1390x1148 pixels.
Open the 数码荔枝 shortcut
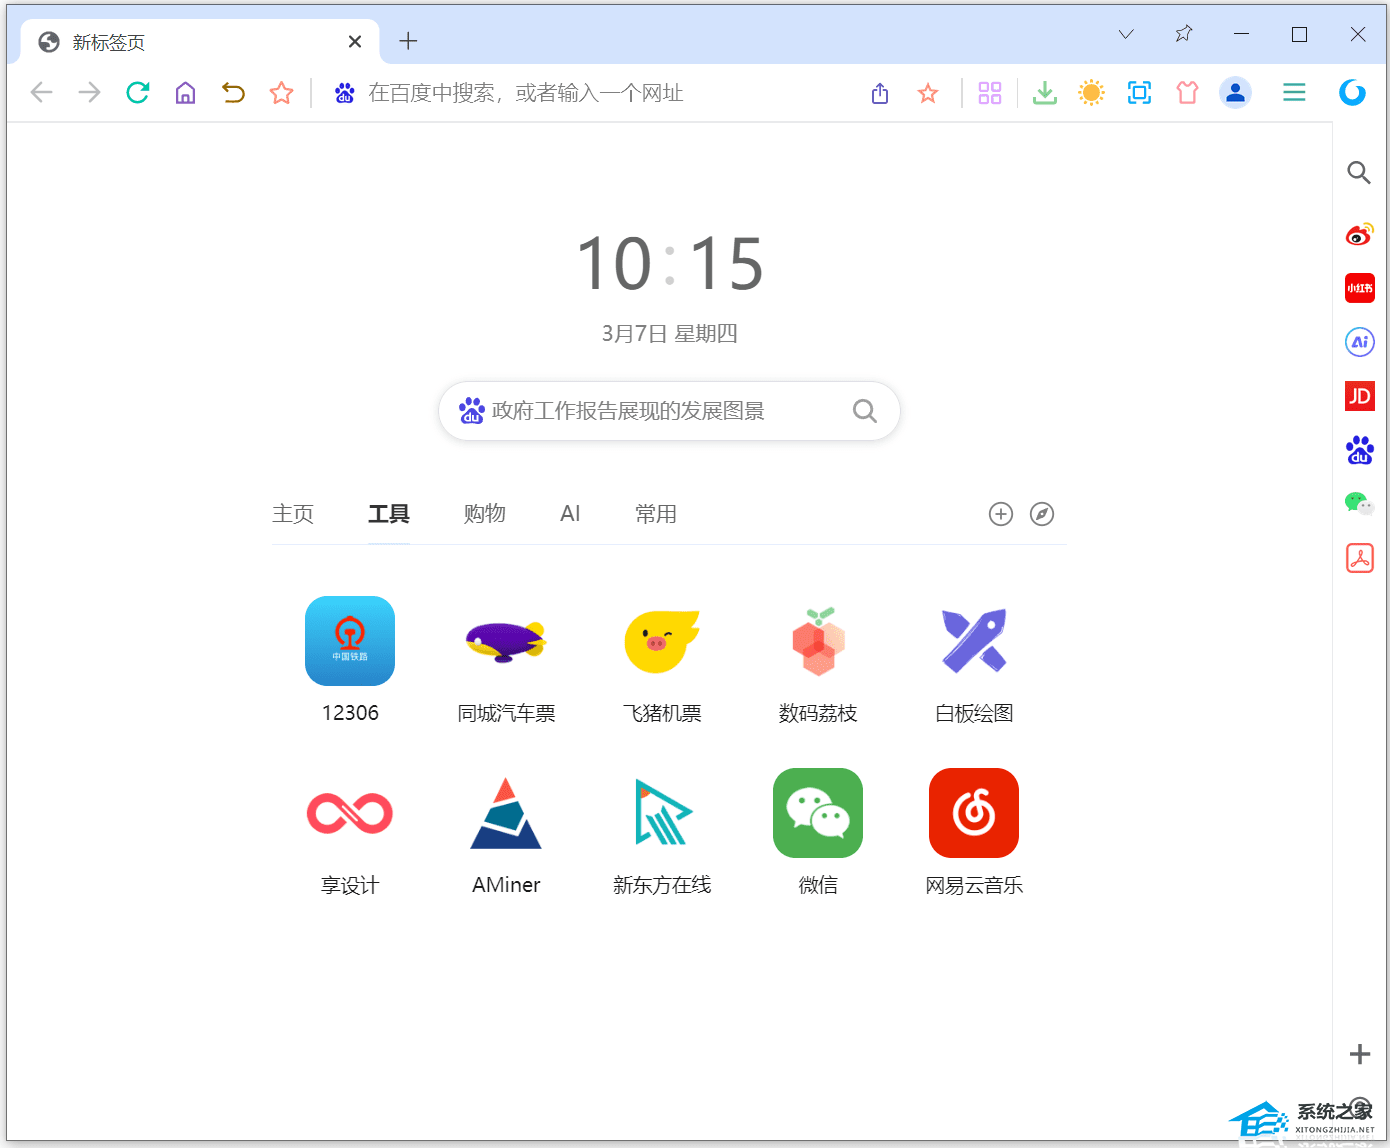coord(818,660)
